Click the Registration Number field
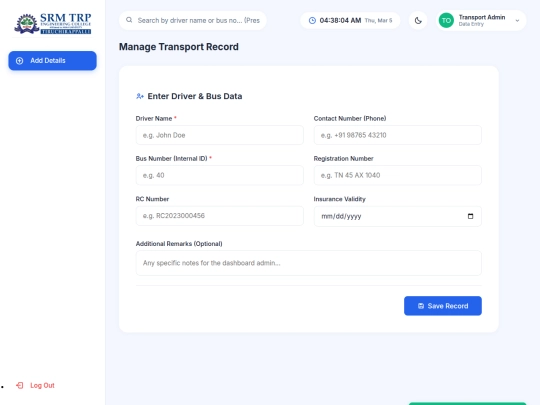The height and width of the screenshot is (405, 540). [397, 175]
